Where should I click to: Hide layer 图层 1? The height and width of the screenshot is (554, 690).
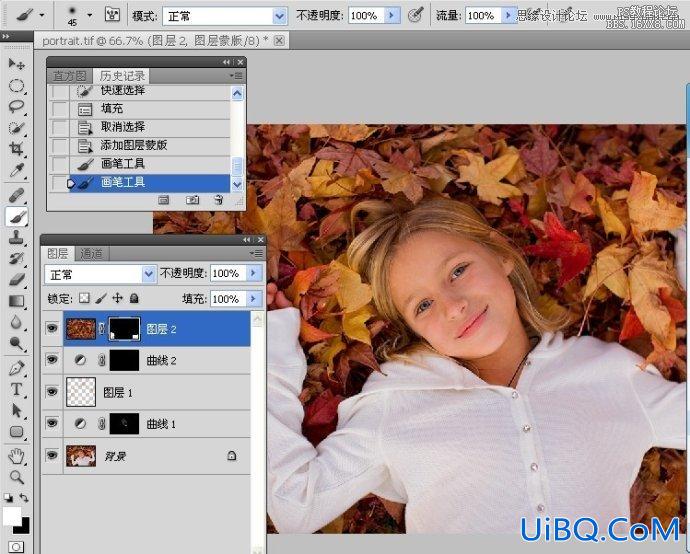[52, 391]
